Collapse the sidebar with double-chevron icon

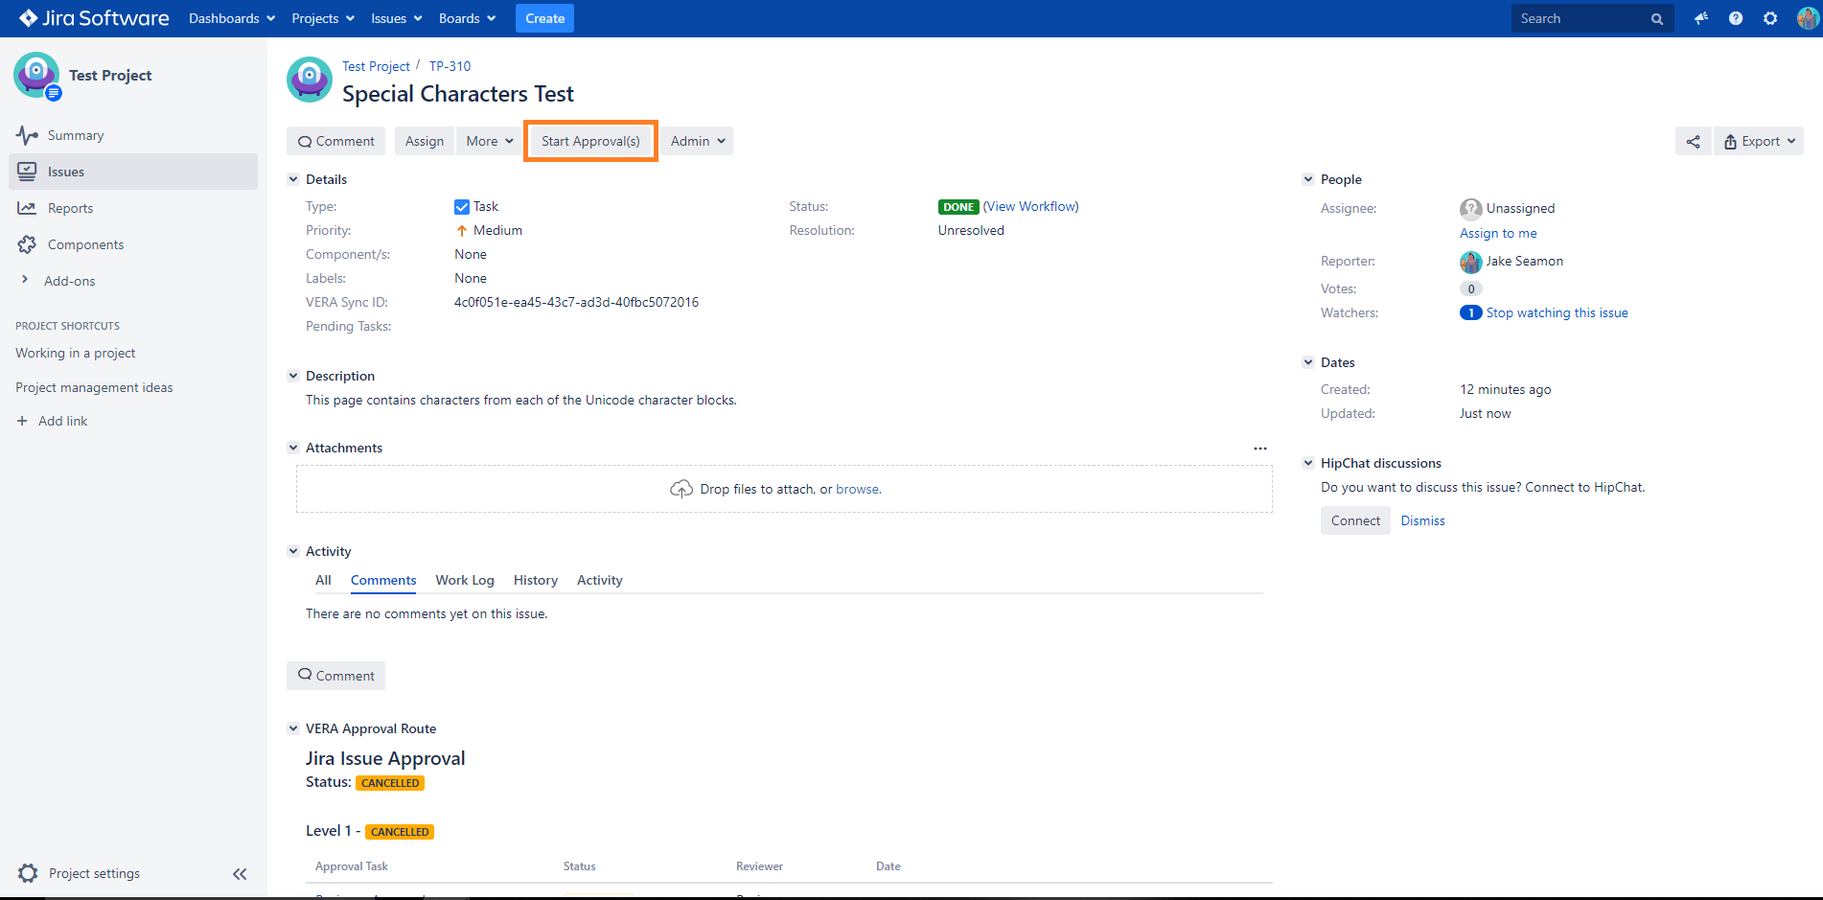[x=240, y=874]
